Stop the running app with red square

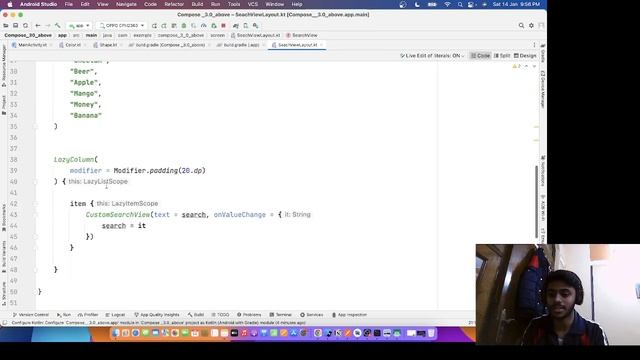[x=223, y=25]
